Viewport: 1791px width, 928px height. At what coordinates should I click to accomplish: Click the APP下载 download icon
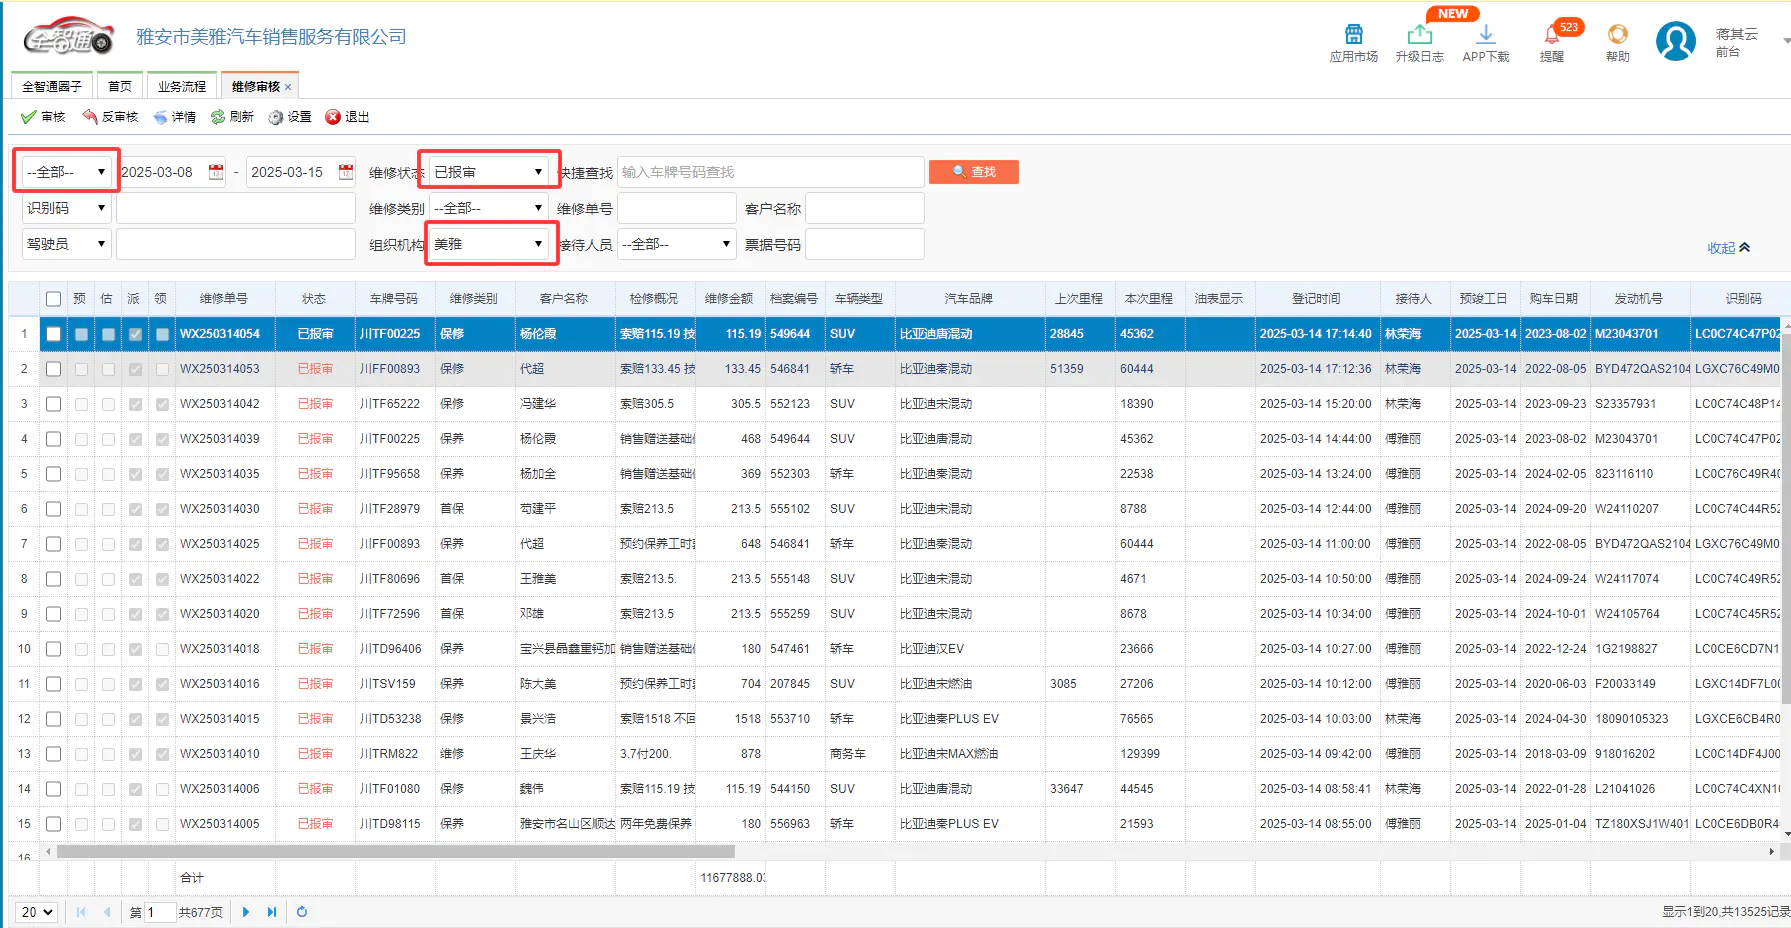[1486, 35]
